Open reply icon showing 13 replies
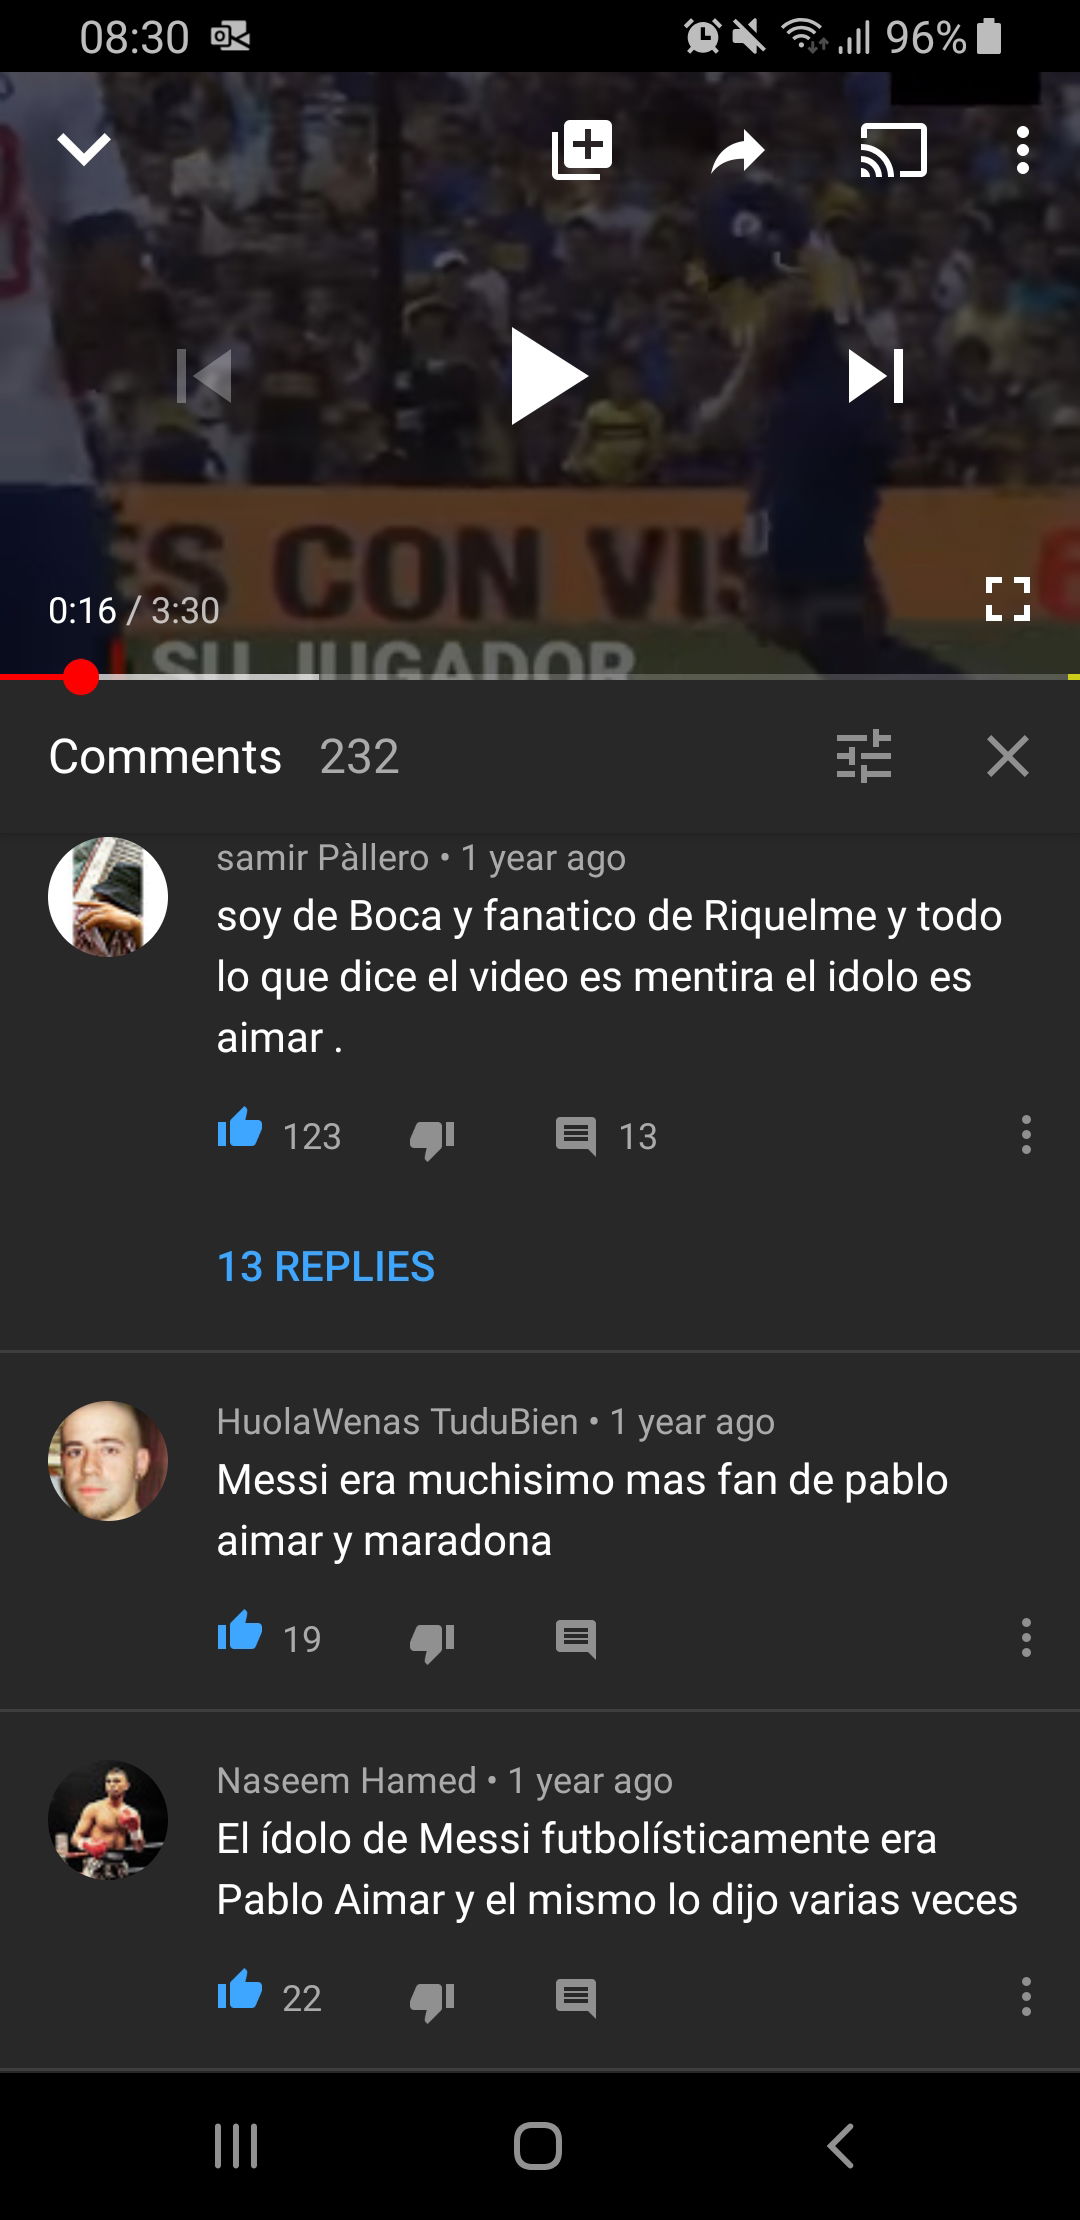Screen dimensions: 1080x2220 coord(576,1136)
